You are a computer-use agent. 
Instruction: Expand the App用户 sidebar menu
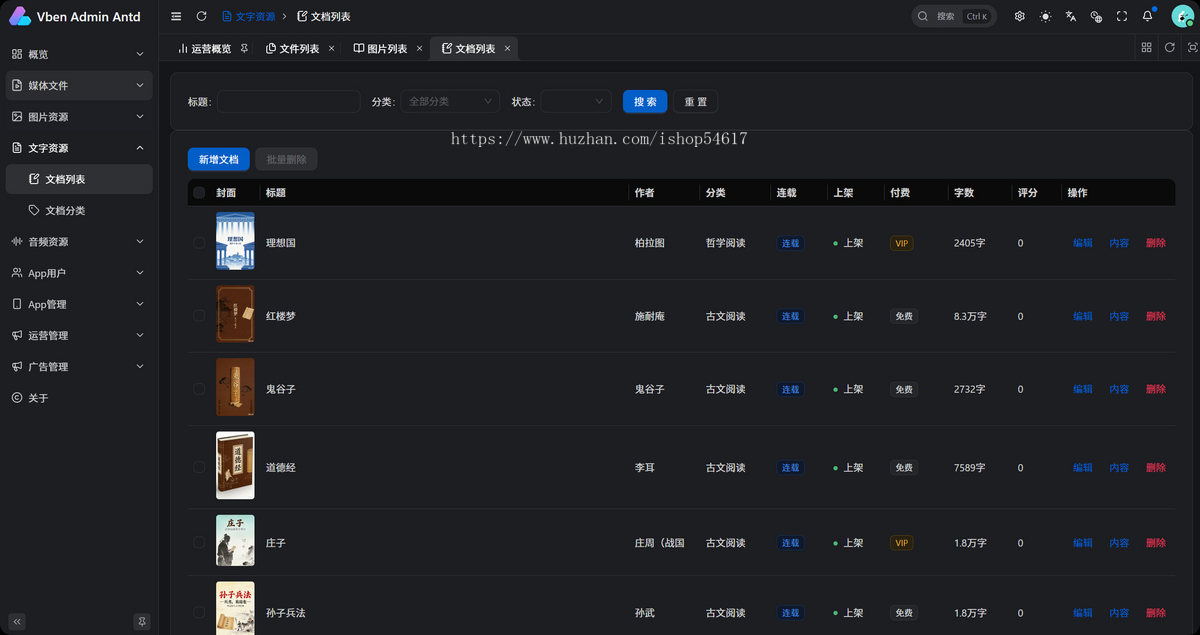click(79, 273)
